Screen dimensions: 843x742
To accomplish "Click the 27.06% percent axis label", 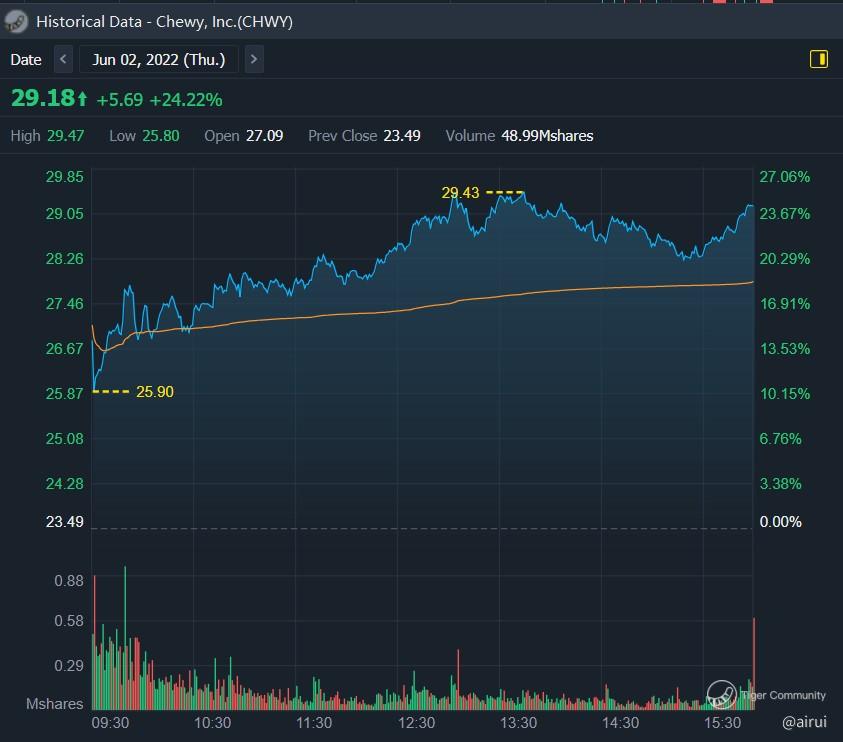I will point(784,177).
